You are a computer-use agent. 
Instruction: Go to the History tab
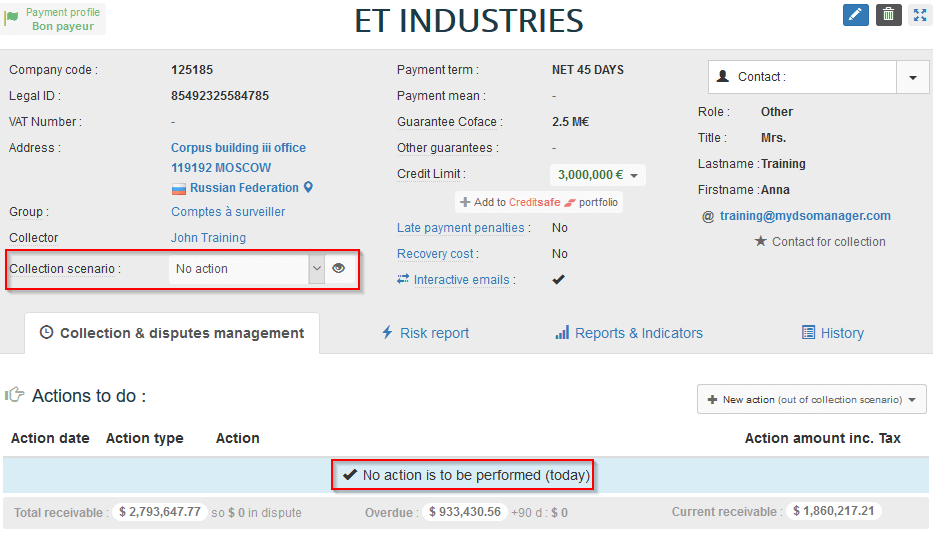(x=832, y=333)
